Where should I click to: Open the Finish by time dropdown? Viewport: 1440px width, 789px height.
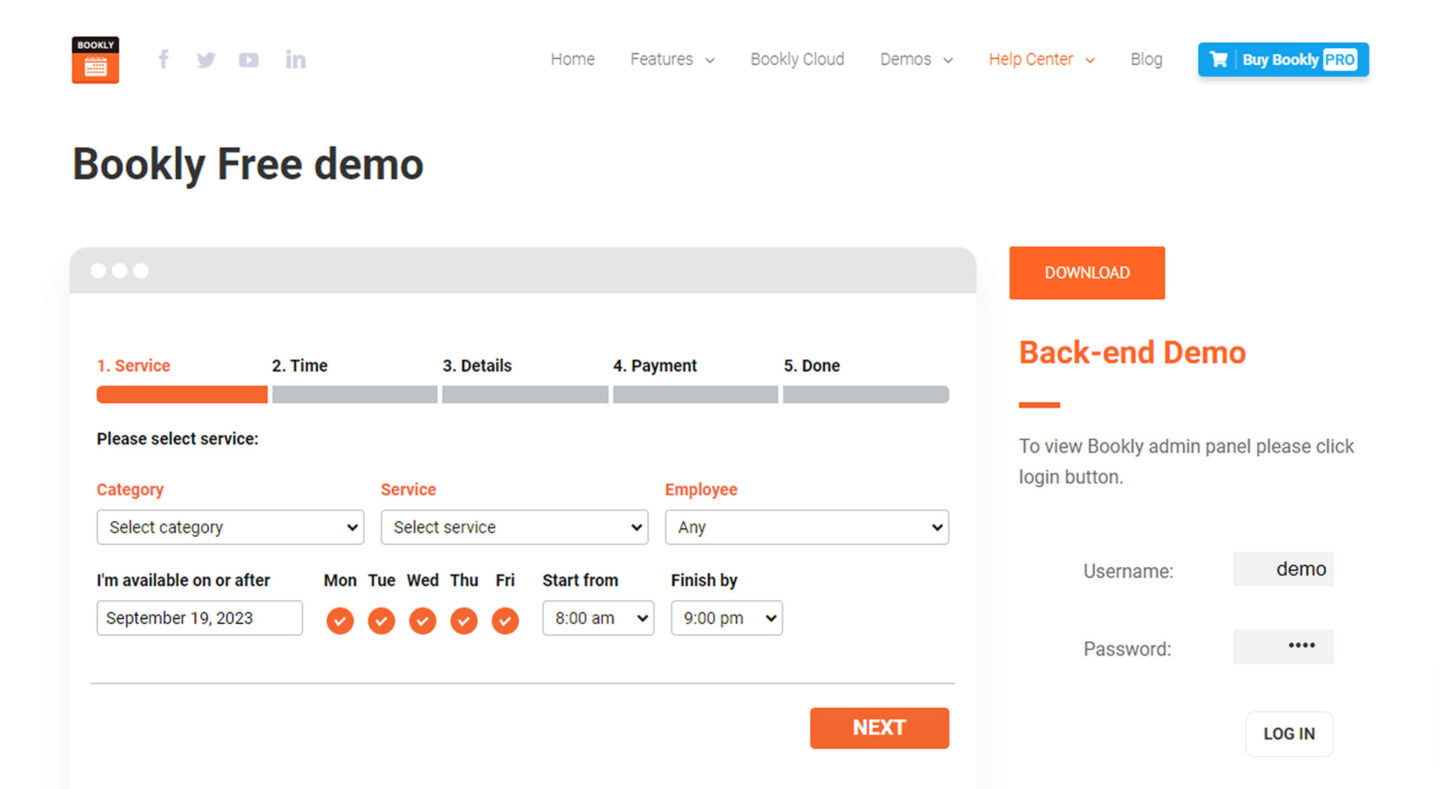(727, 618)
